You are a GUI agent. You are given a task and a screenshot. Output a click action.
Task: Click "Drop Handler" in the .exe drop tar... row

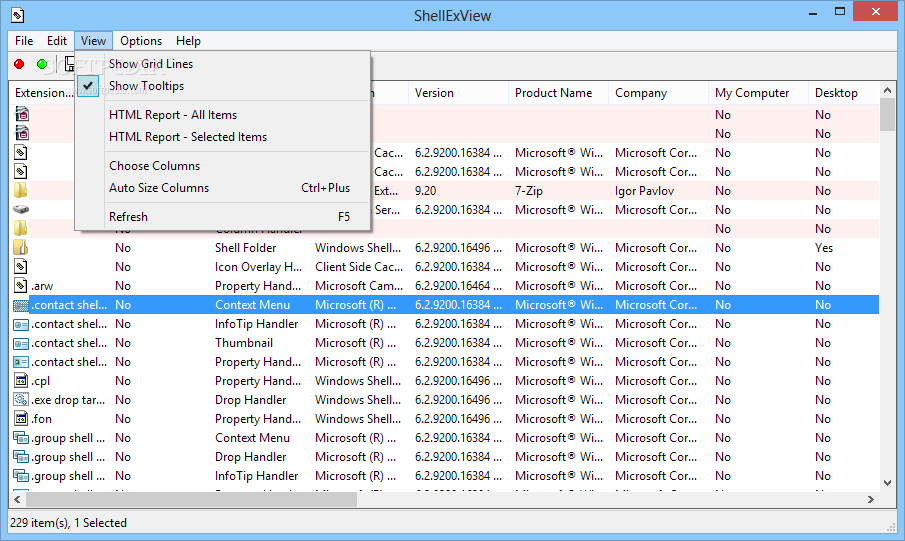click(x=250, y=400)
